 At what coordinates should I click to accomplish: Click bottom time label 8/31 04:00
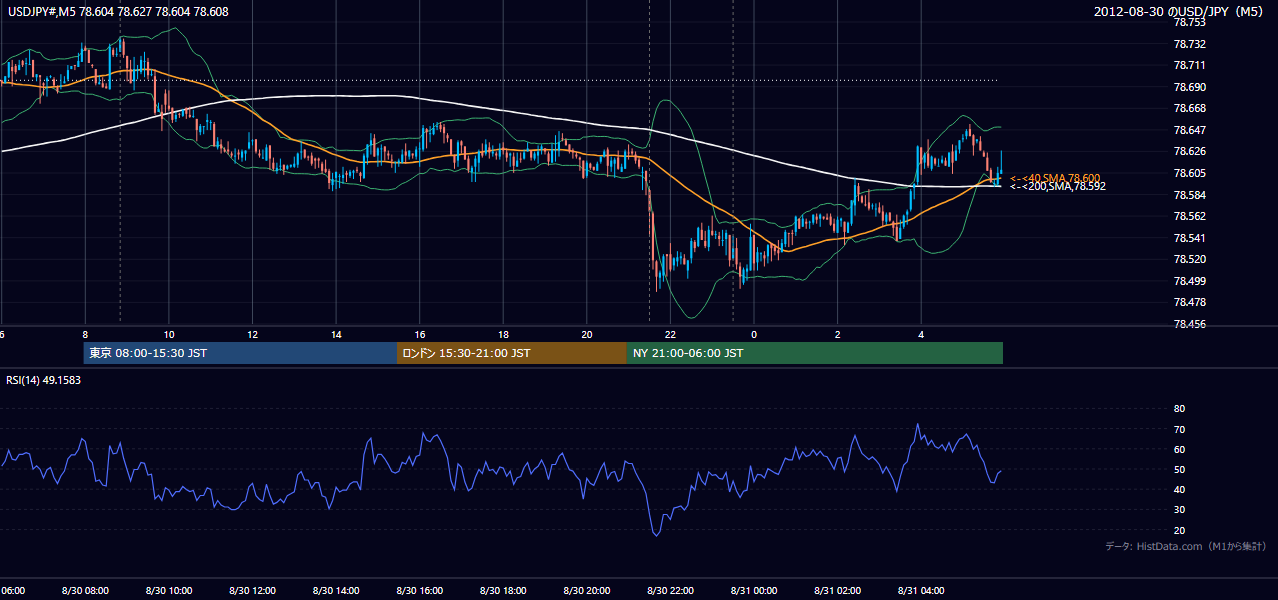921,591
